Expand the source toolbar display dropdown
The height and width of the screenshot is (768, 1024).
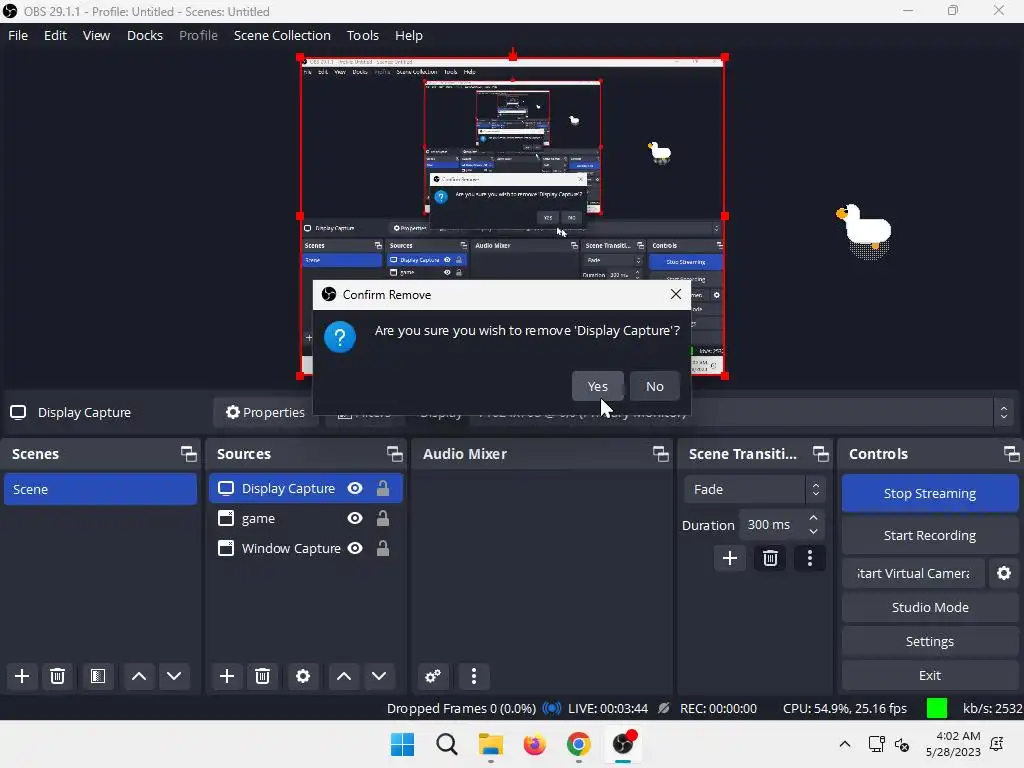1004,412
